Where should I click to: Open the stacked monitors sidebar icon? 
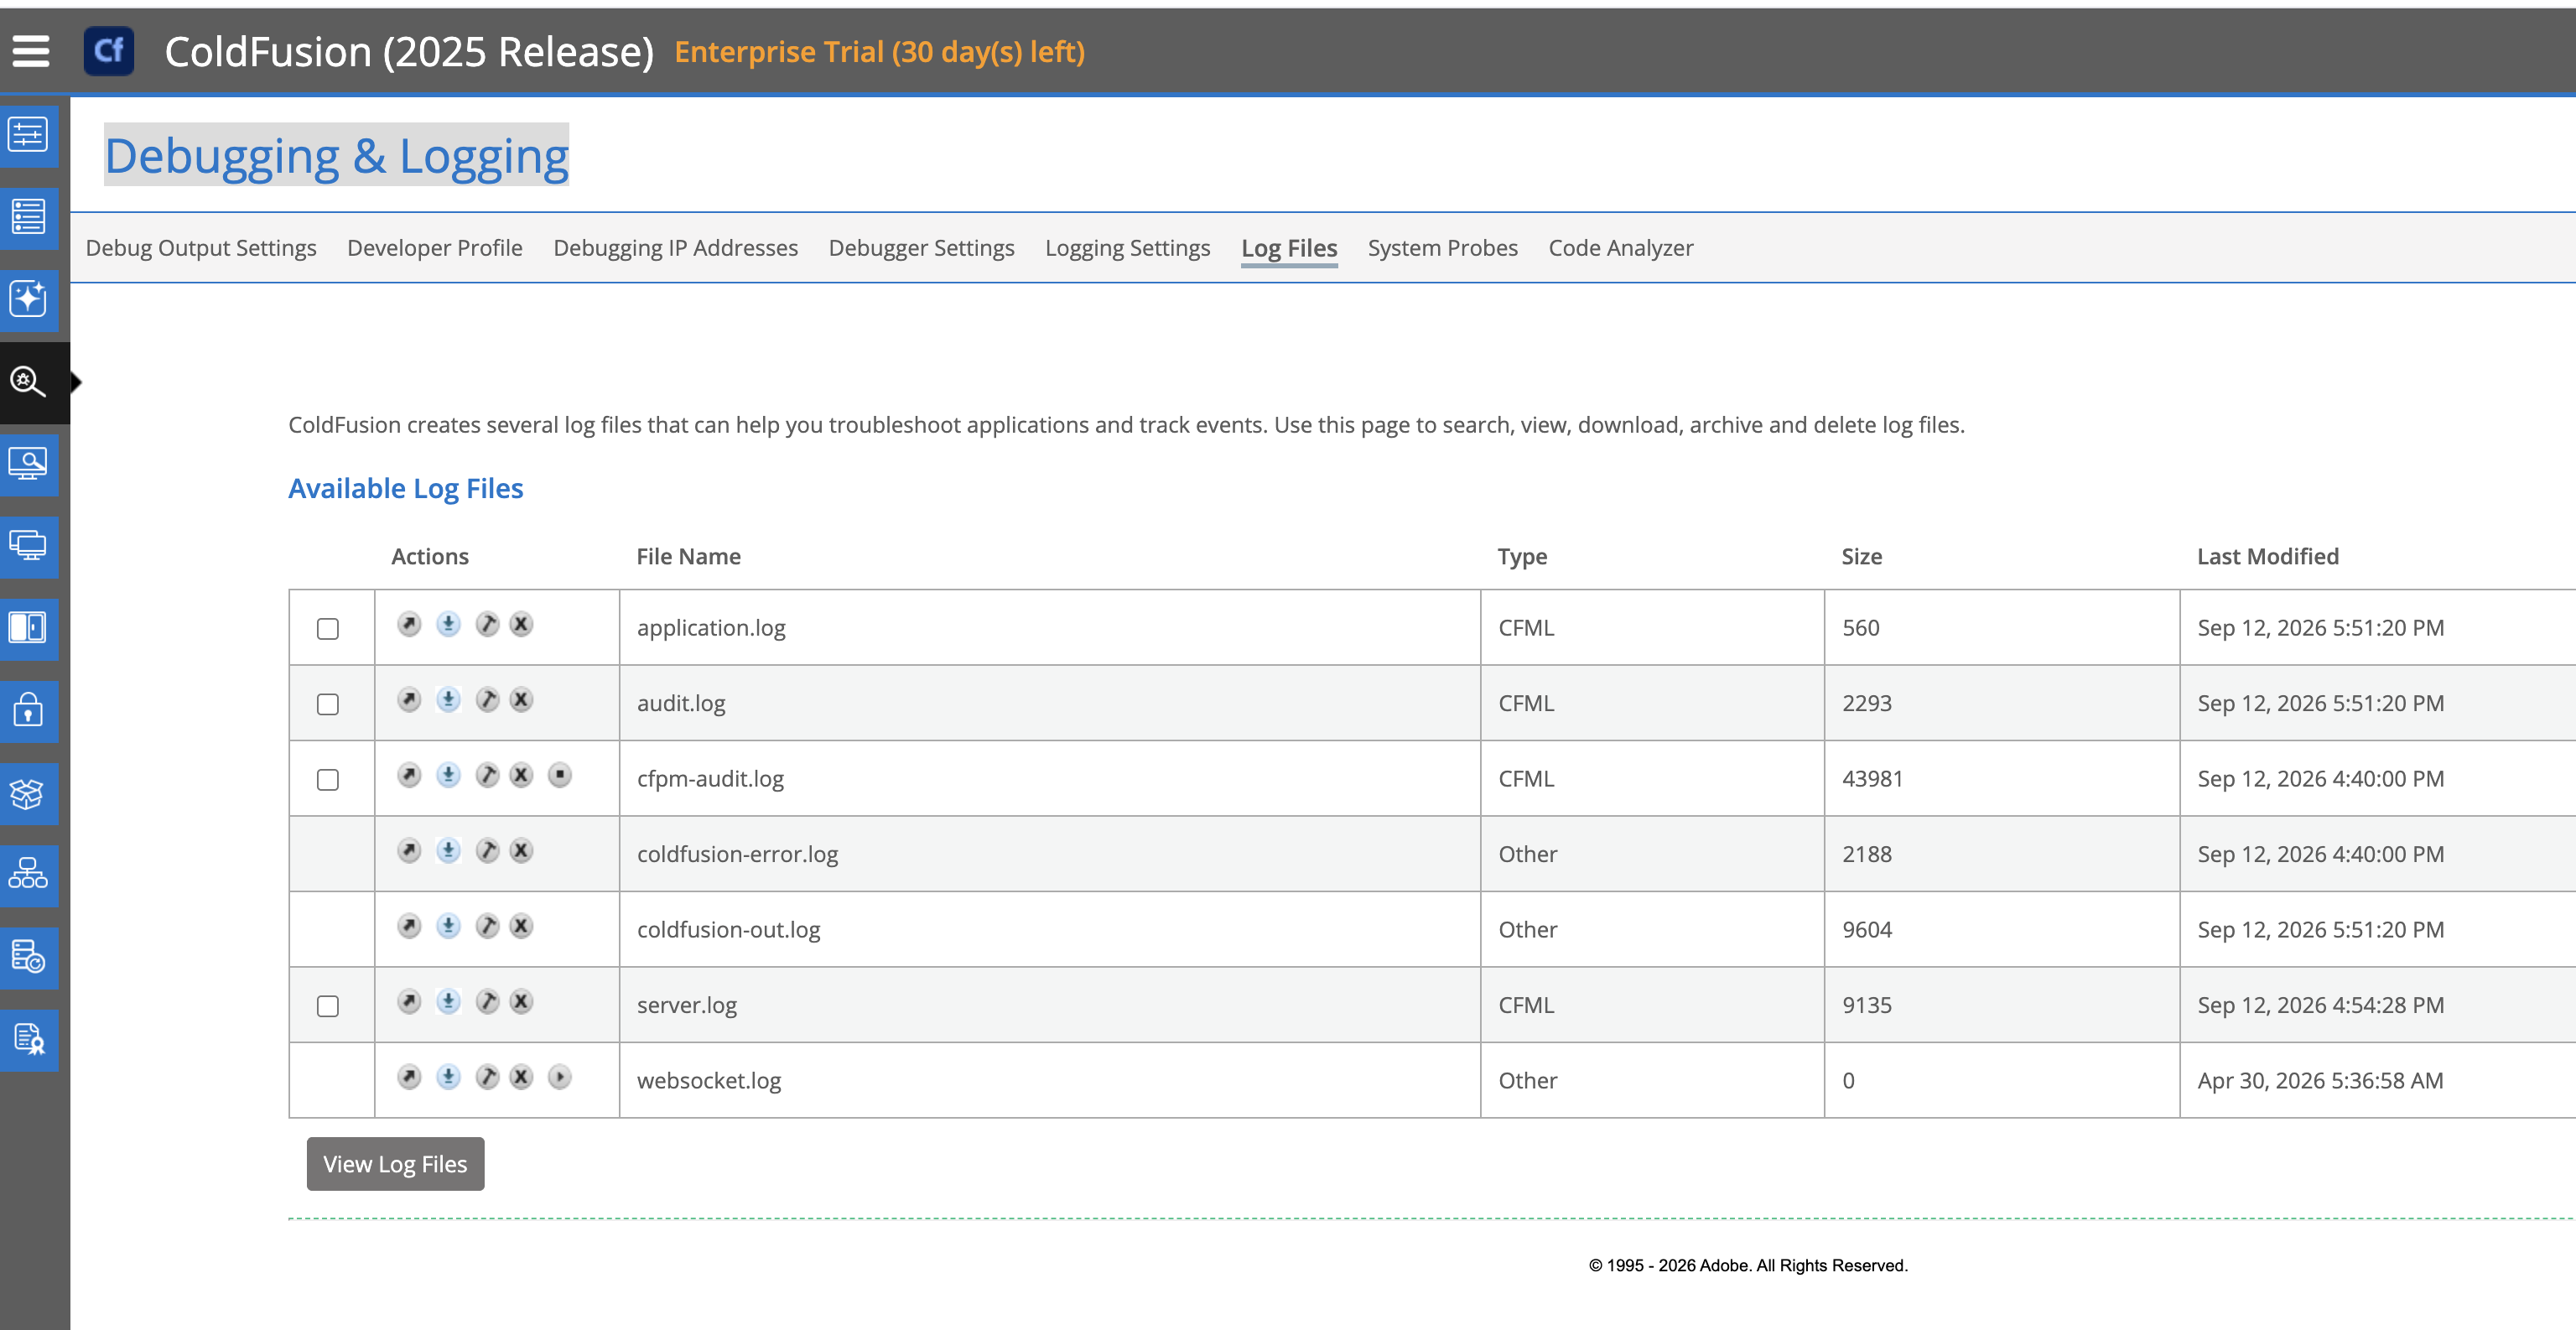(x=28, y=546)
